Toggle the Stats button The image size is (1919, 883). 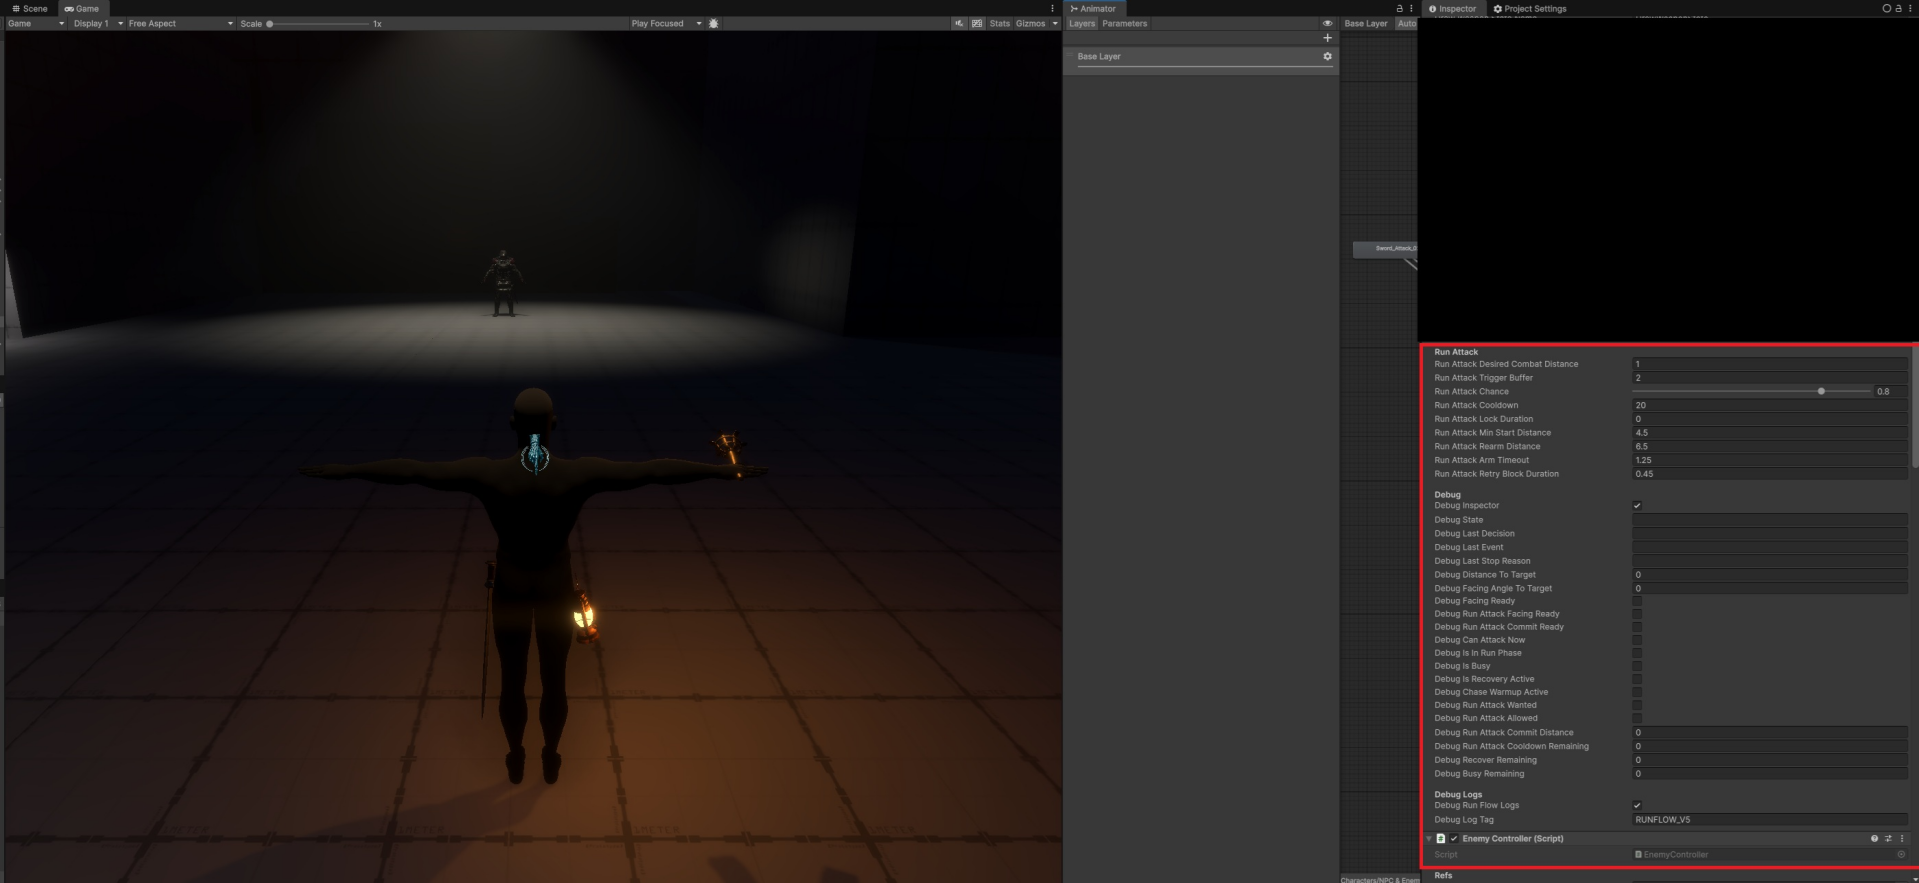pos(1000,23)
